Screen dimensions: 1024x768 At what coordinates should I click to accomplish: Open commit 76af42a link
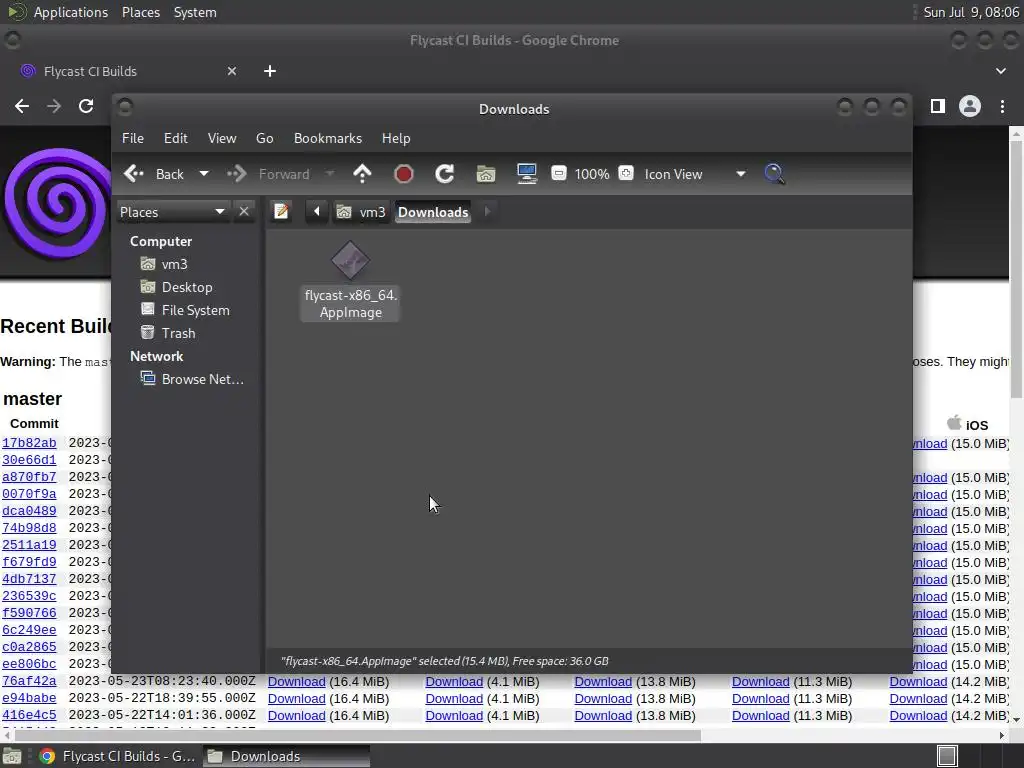point(29,680)
